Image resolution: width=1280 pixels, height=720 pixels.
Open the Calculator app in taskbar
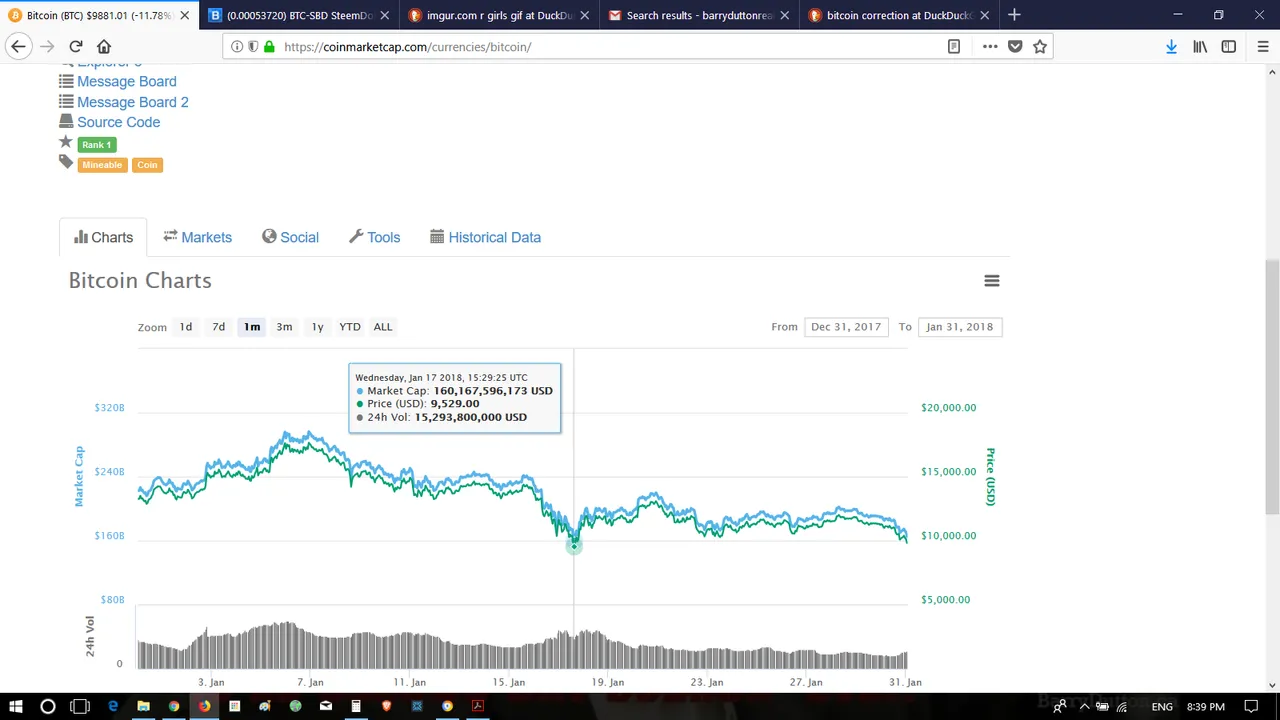pyautogui.click(x=356, y=706)
